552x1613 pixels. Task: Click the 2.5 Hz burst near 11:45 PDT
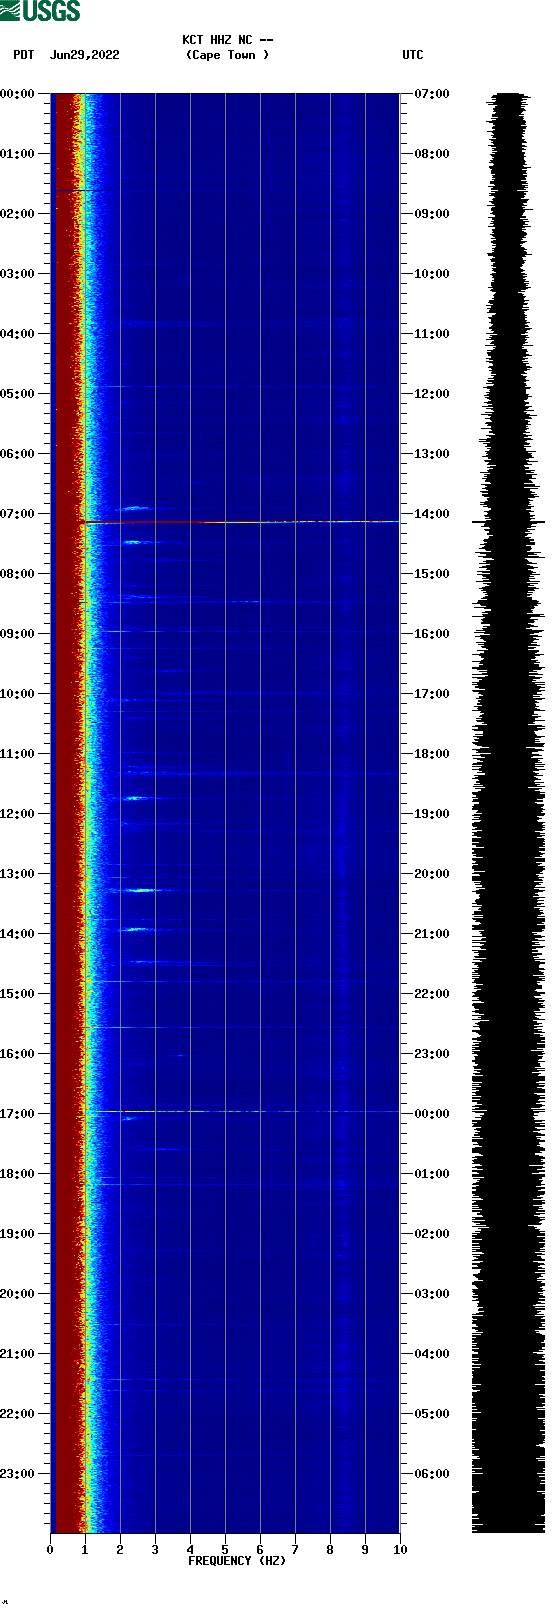pos(135,798)
